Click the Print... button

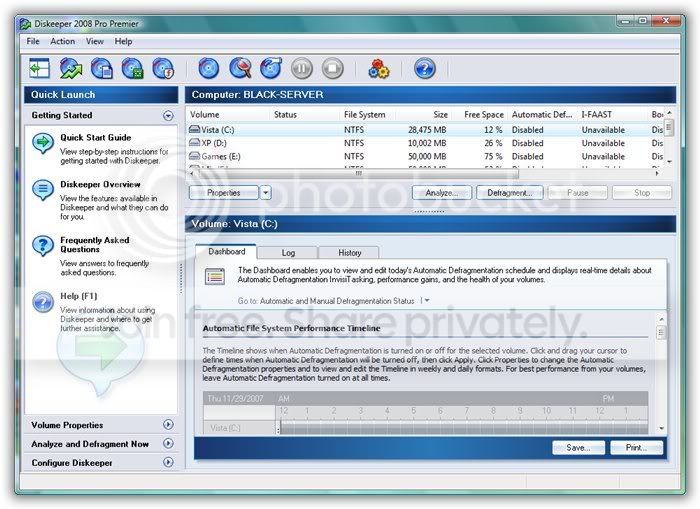tap(636, 447)
